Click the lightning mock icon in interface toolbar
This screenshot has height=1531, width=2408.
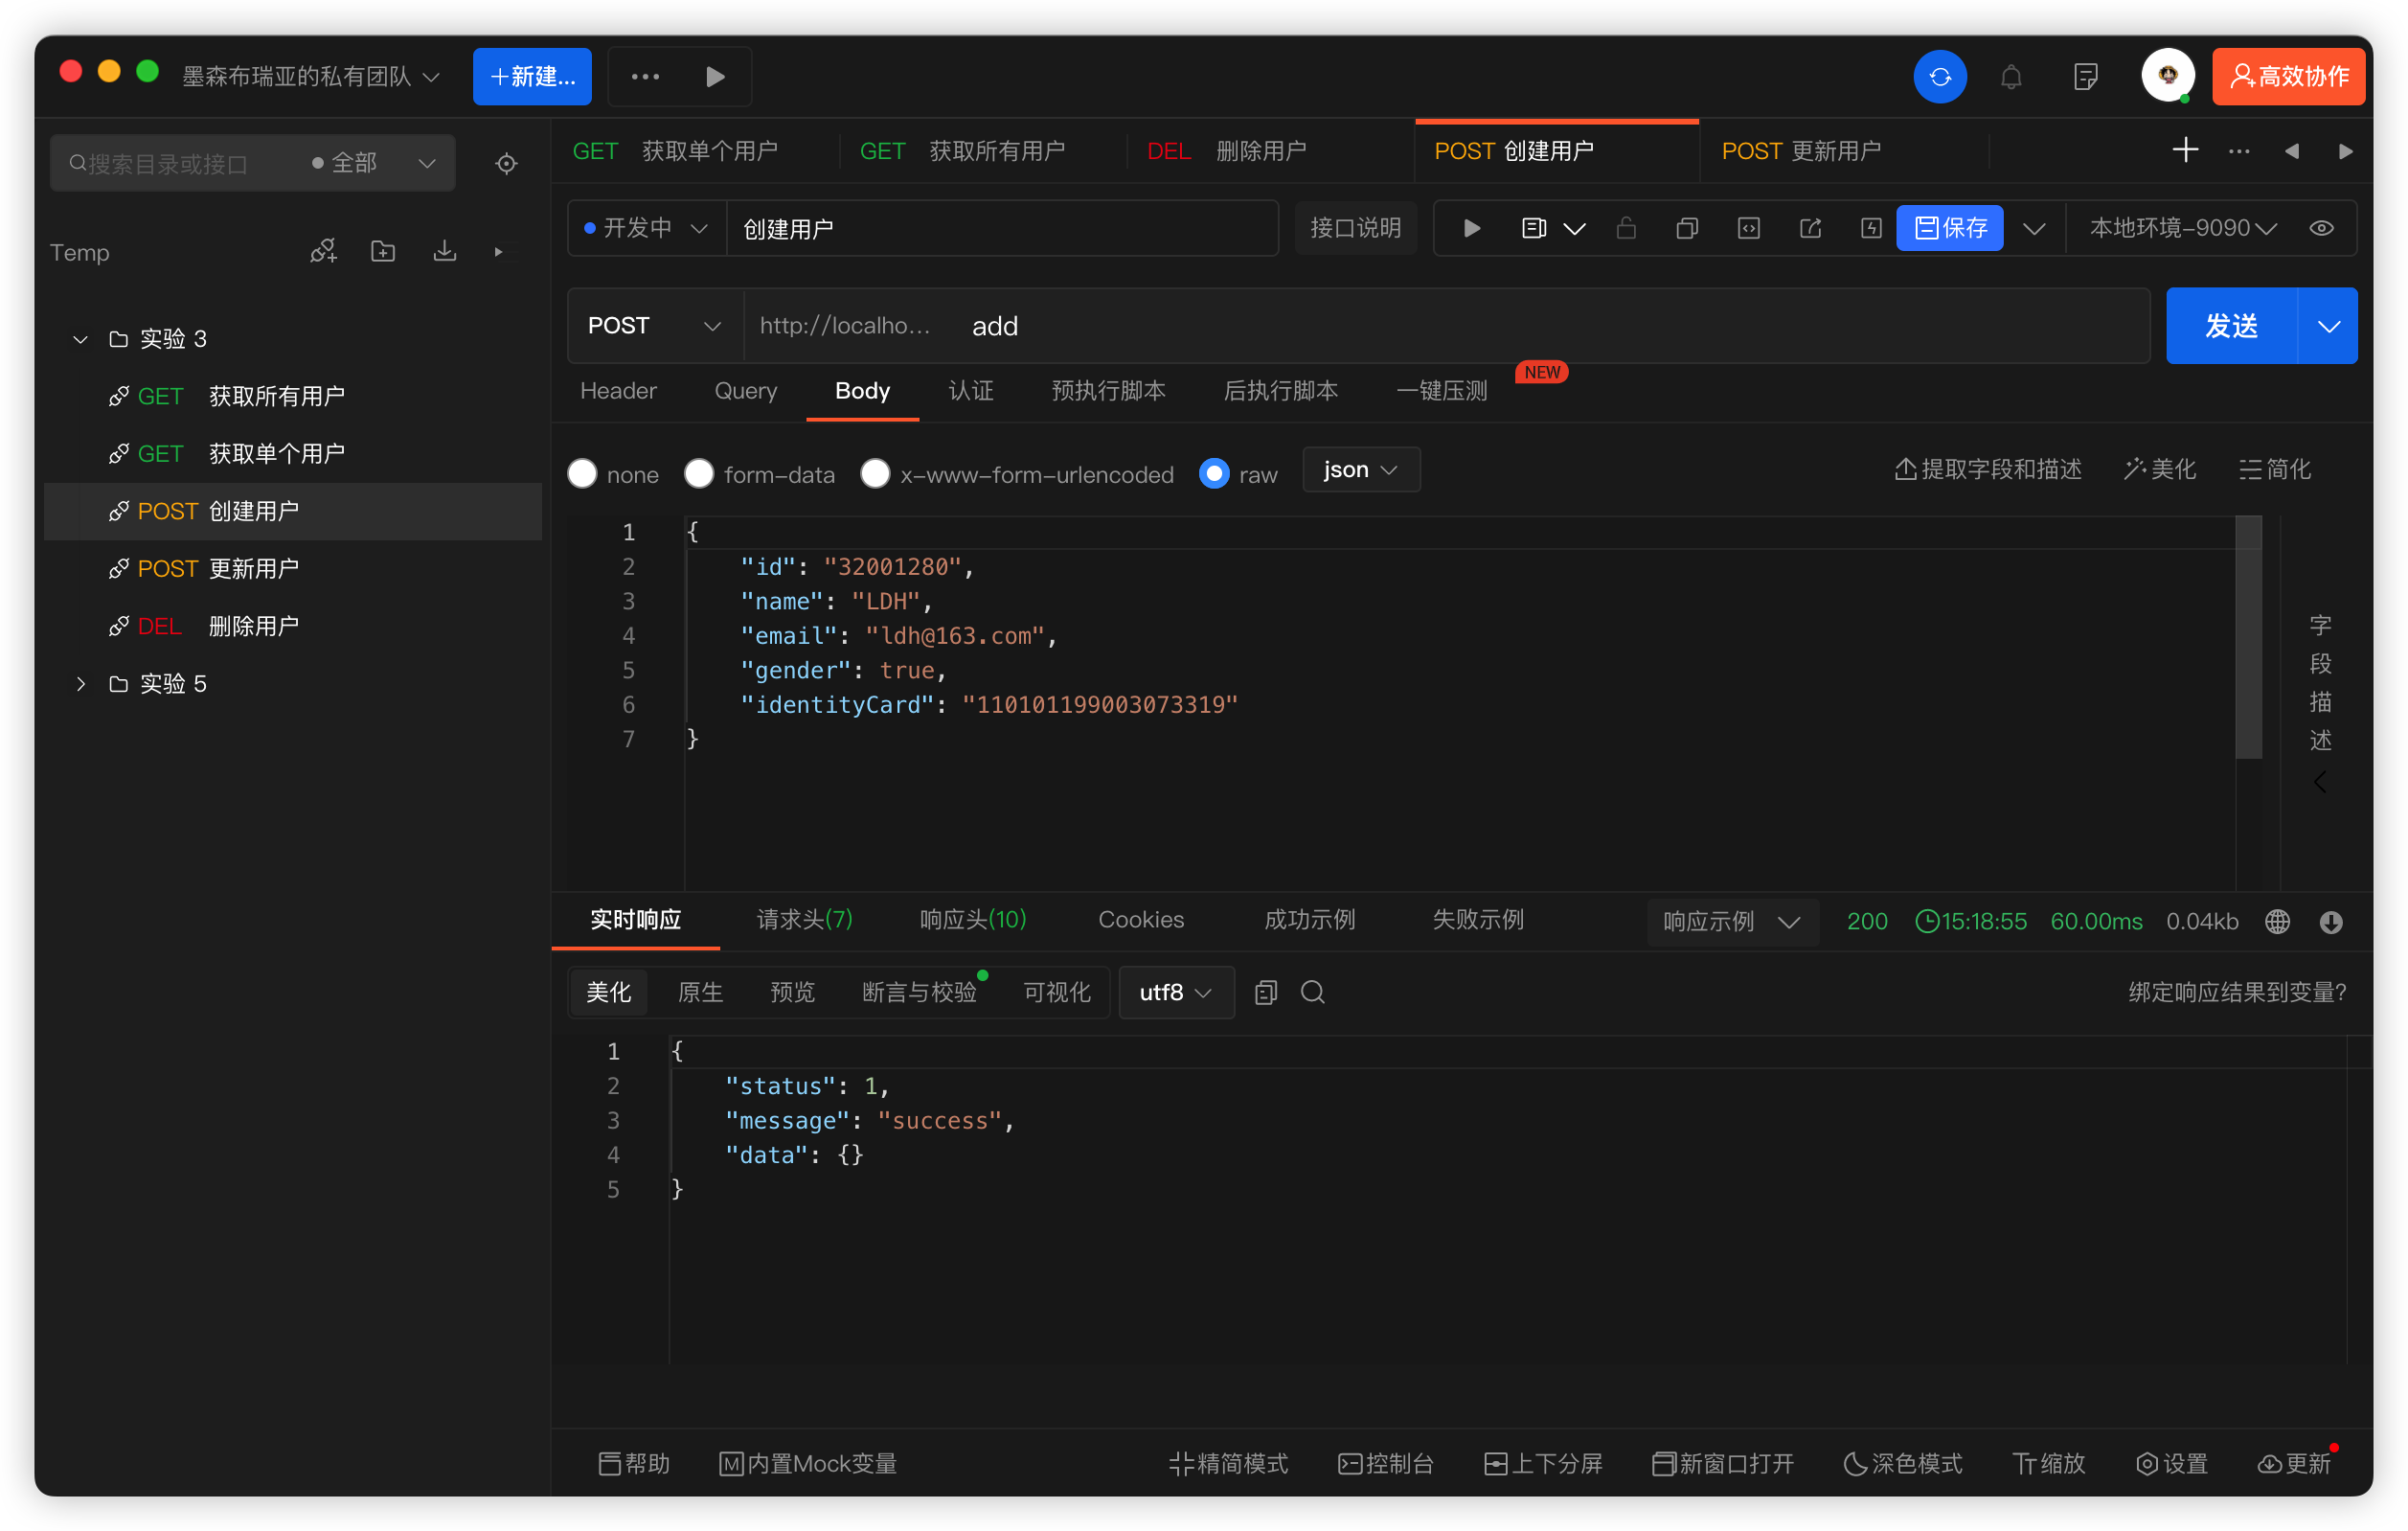(1871, 228)
